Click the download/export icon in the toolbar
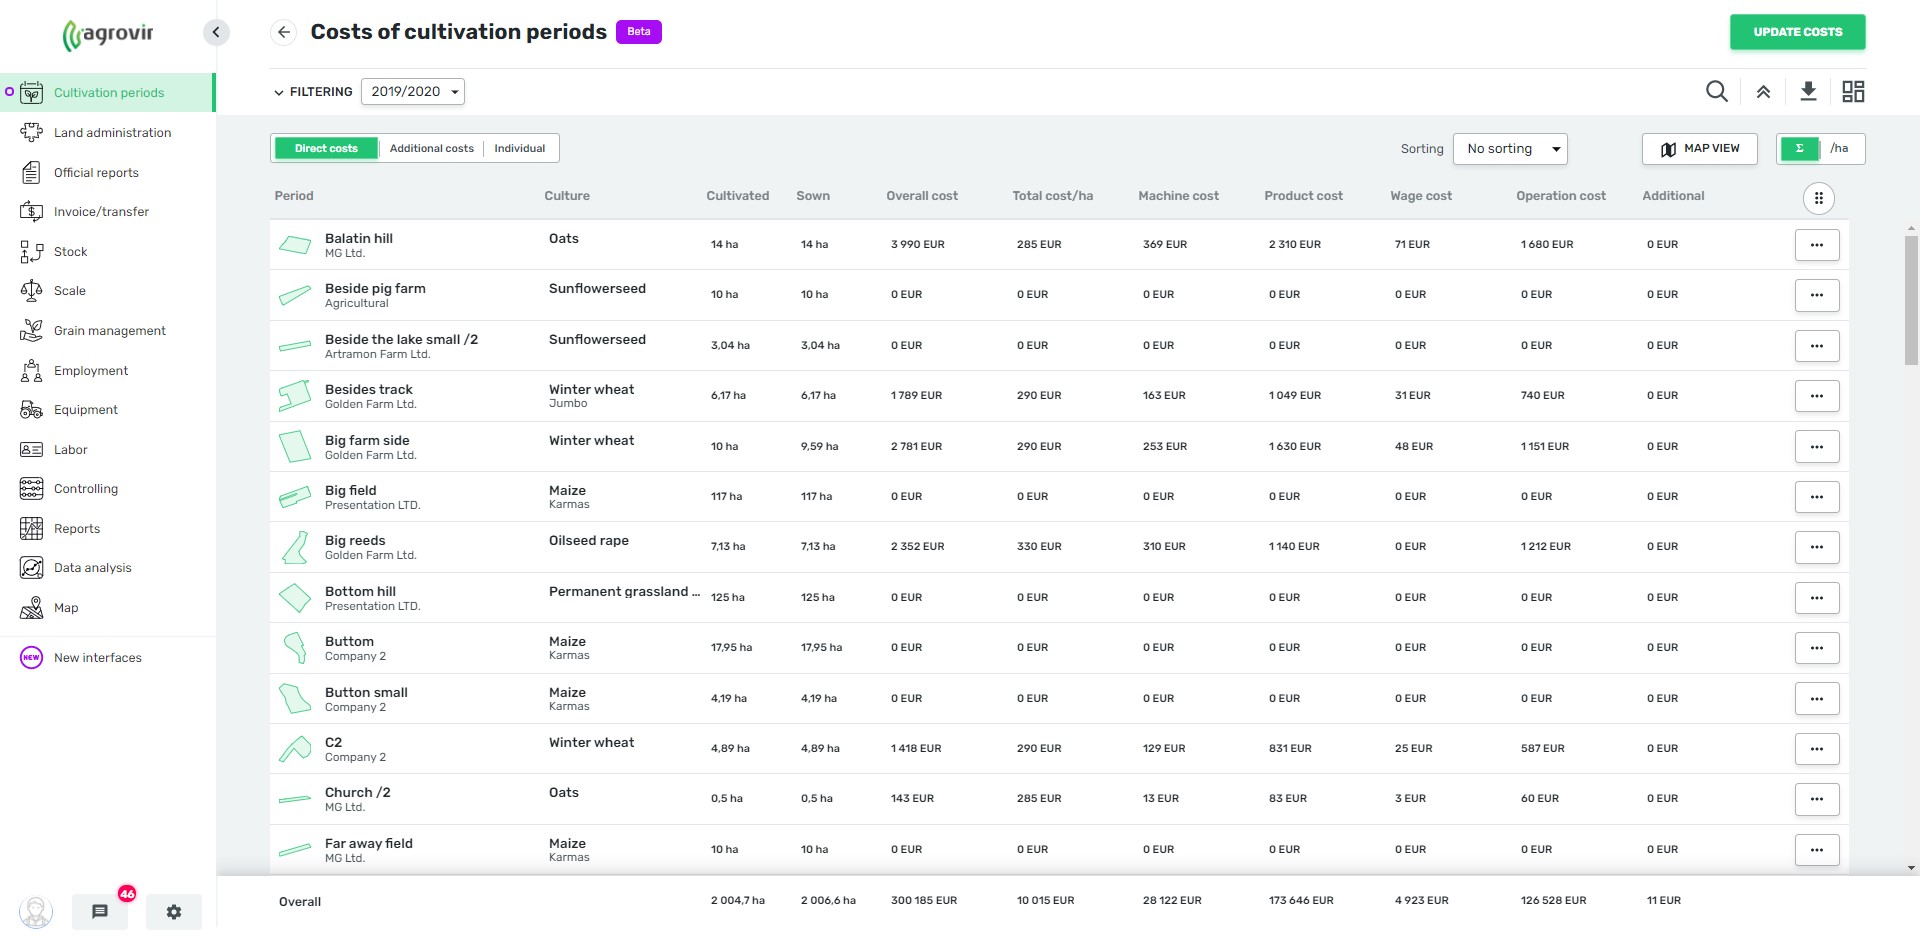1920x940 pixels. 1808,91
